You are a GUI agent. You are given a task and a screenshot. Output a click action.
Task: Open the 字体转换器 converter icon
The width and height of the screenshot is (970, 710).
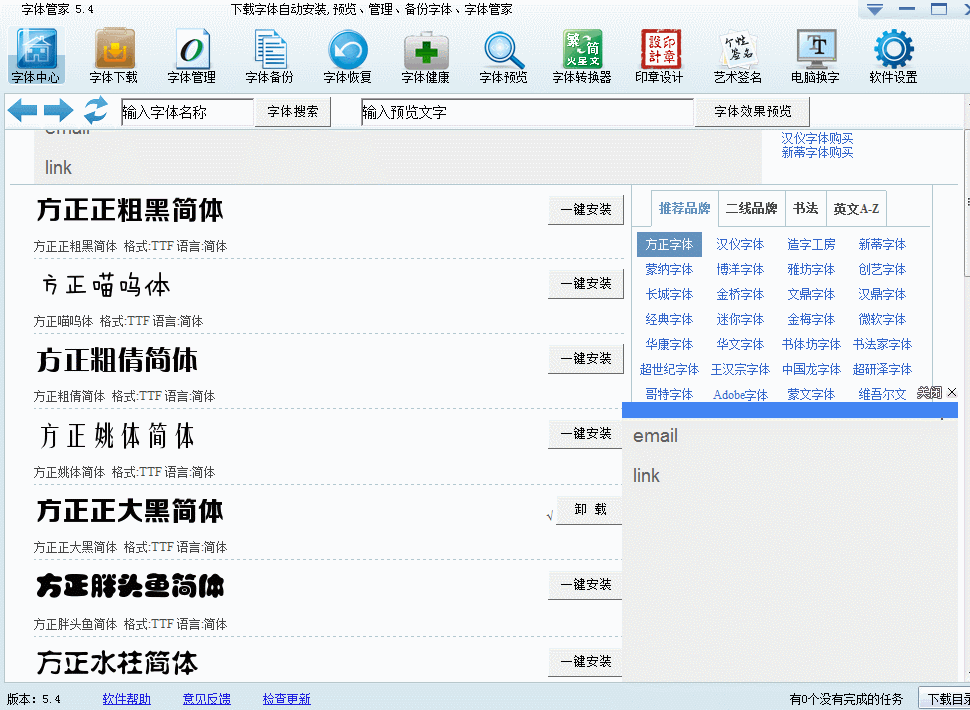tap(582, 55)
